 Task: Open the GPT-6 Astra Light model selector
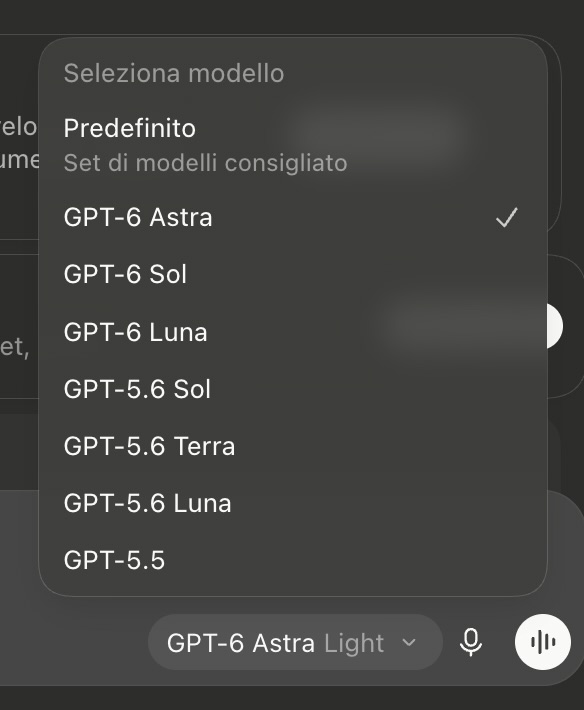pyautogui.click(x=295, y=642)
